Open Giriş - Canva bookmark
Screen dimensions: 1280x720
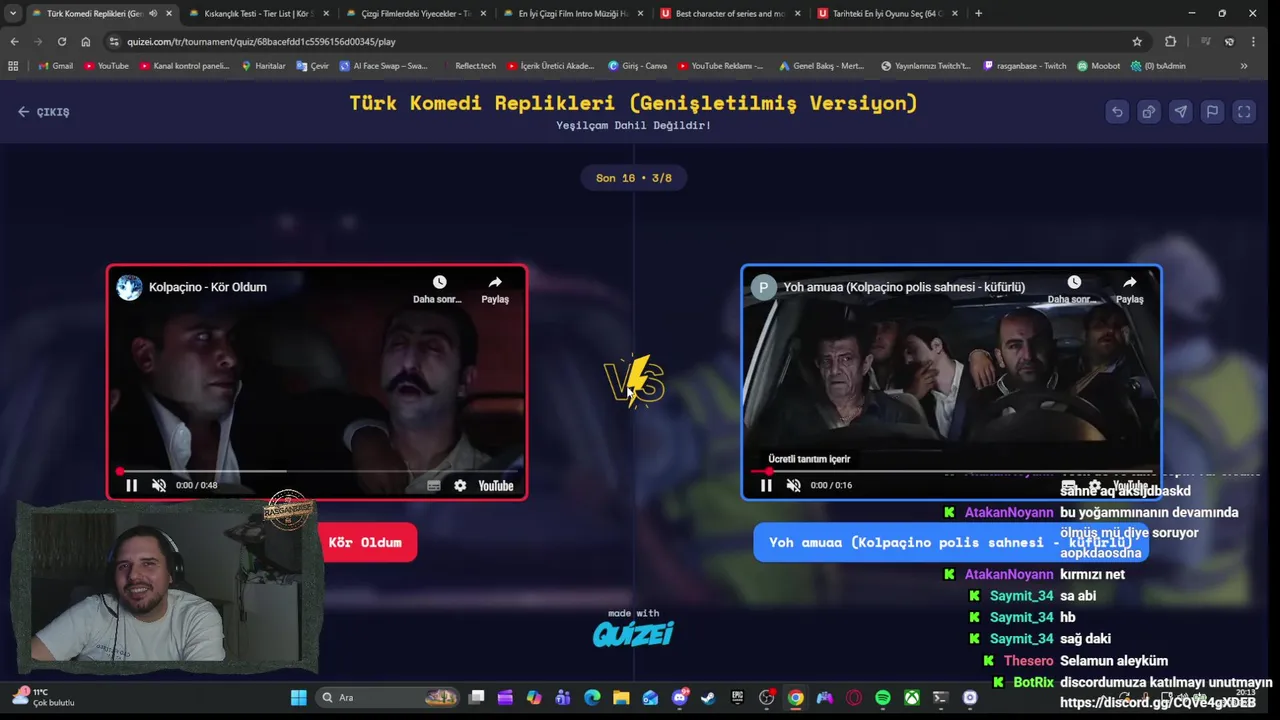(x=638, y=66)
